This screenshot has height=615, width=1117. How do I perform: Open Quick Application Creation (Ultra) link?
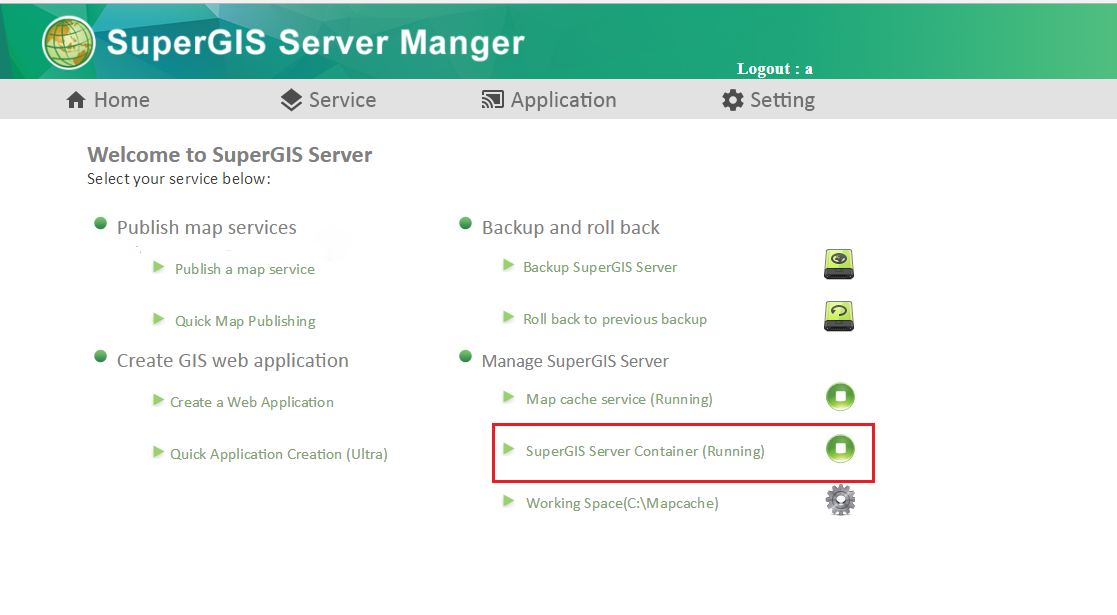pyautogui.click(x=279, y=455)
